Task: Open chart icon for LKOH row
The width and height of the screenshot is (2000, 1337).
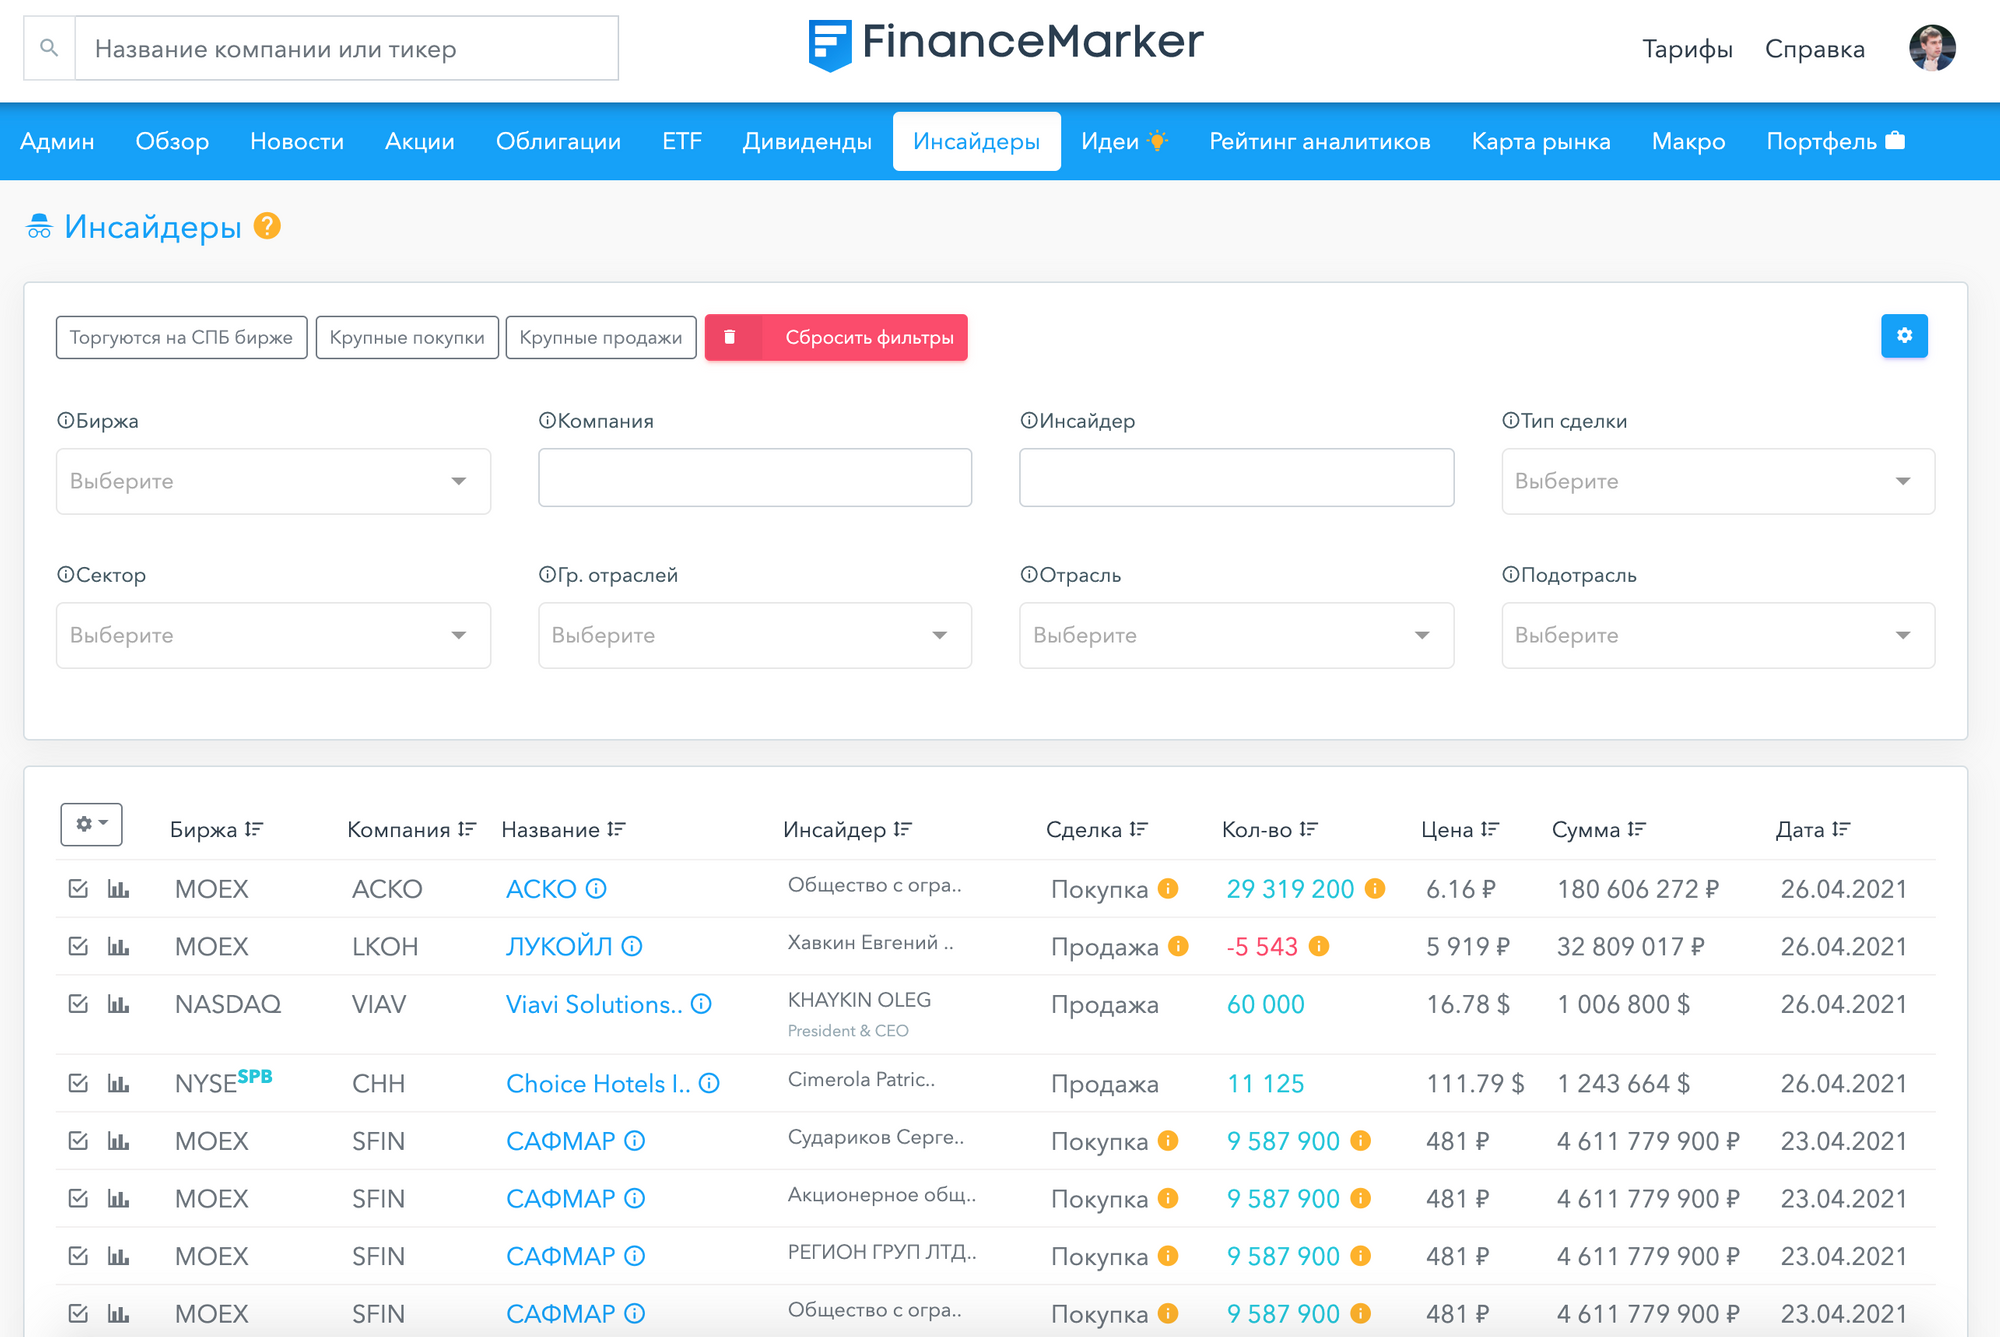Action: pyautogui.click(x=119, y=946)
